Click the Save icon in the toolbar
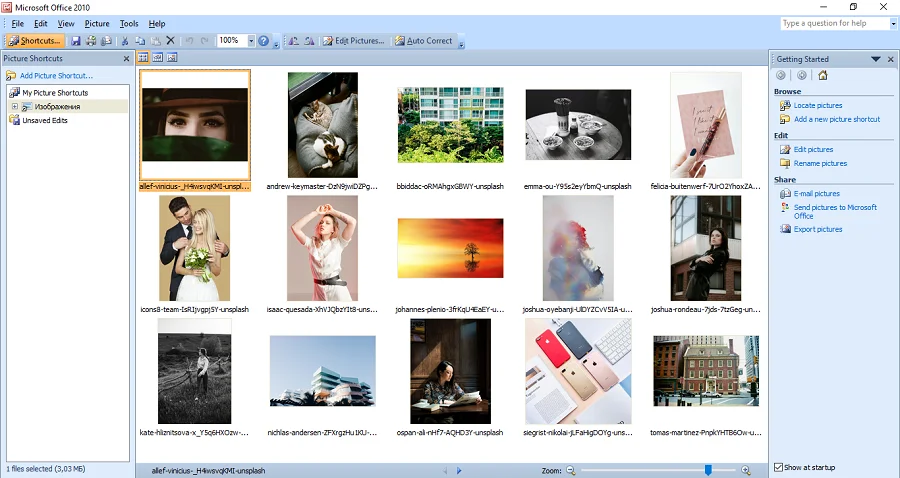Image resolution: width=900 pixels, height=478 pixels. click(76, 41)
